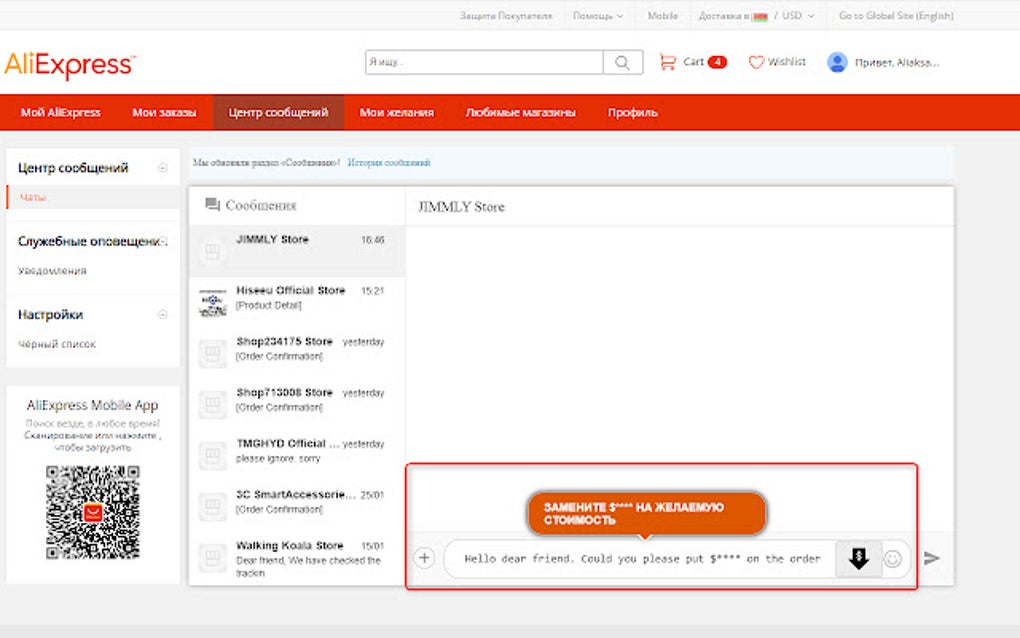The image size is (1020, 638).
Task: Collapse the Служебные оповещения sidebar section
Action: coord(164,241)
